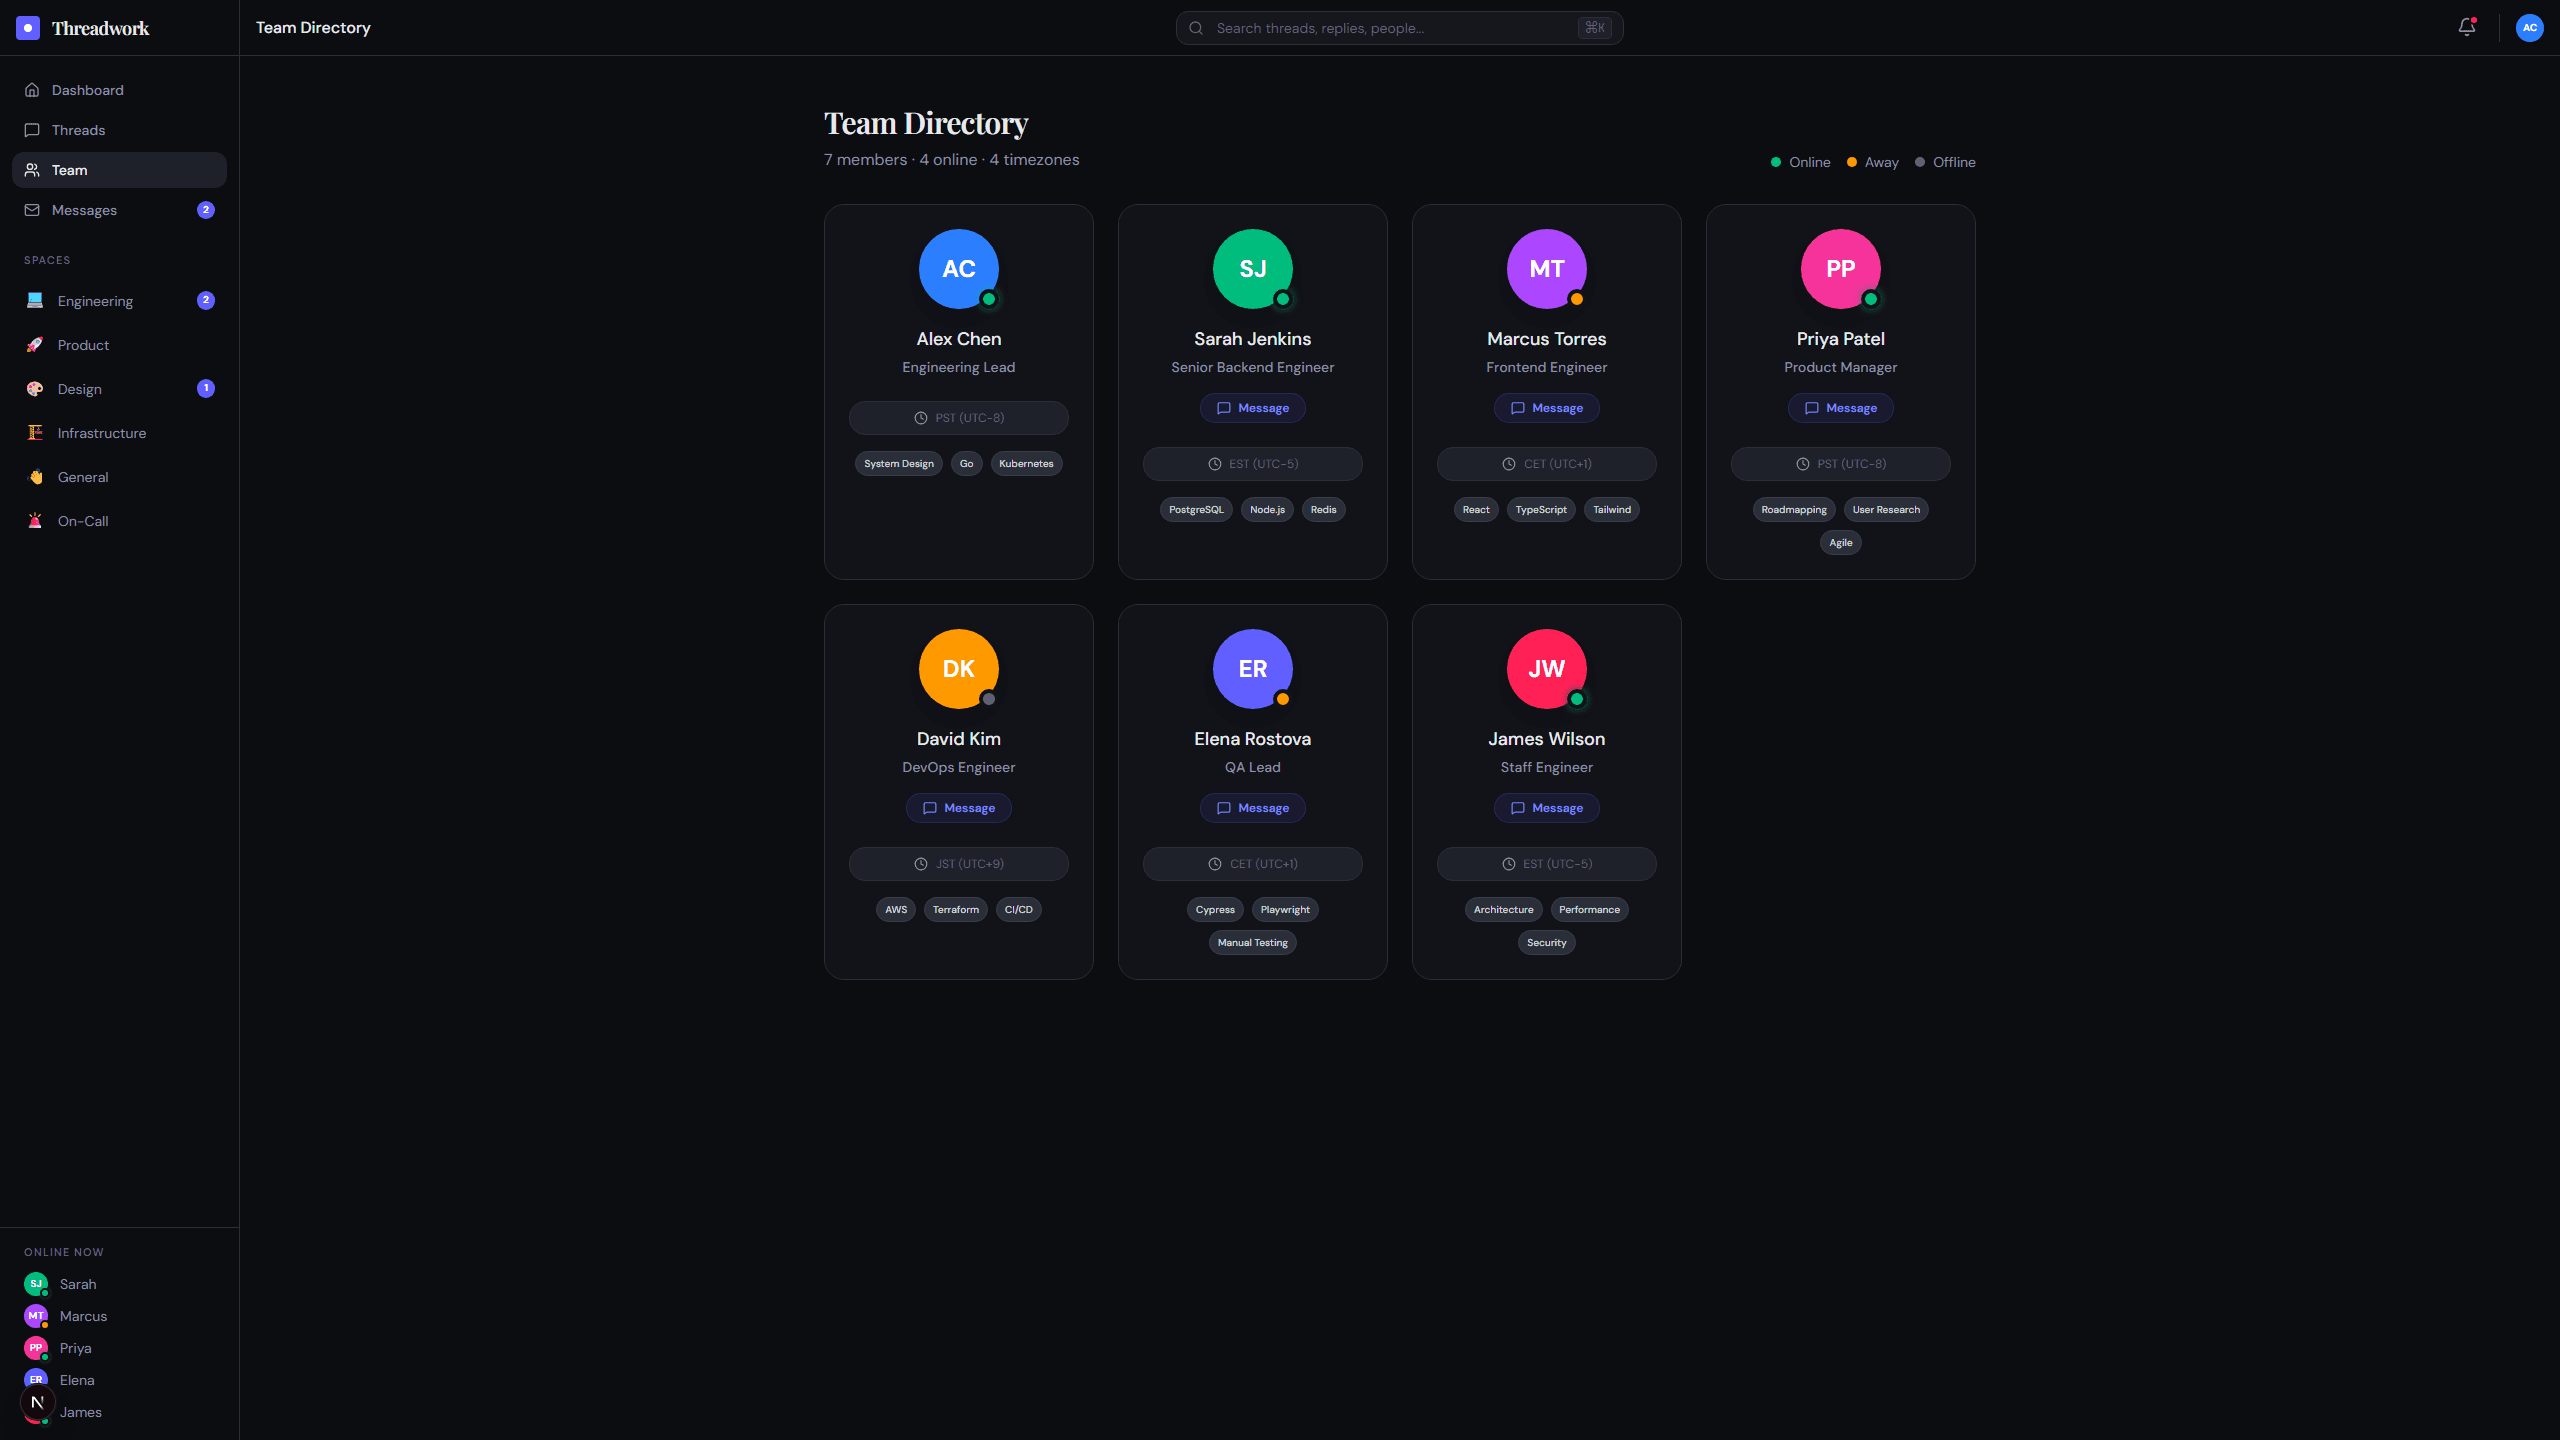
Task: Click the Infrastructure space icon
Action: (x=35, y=433)
